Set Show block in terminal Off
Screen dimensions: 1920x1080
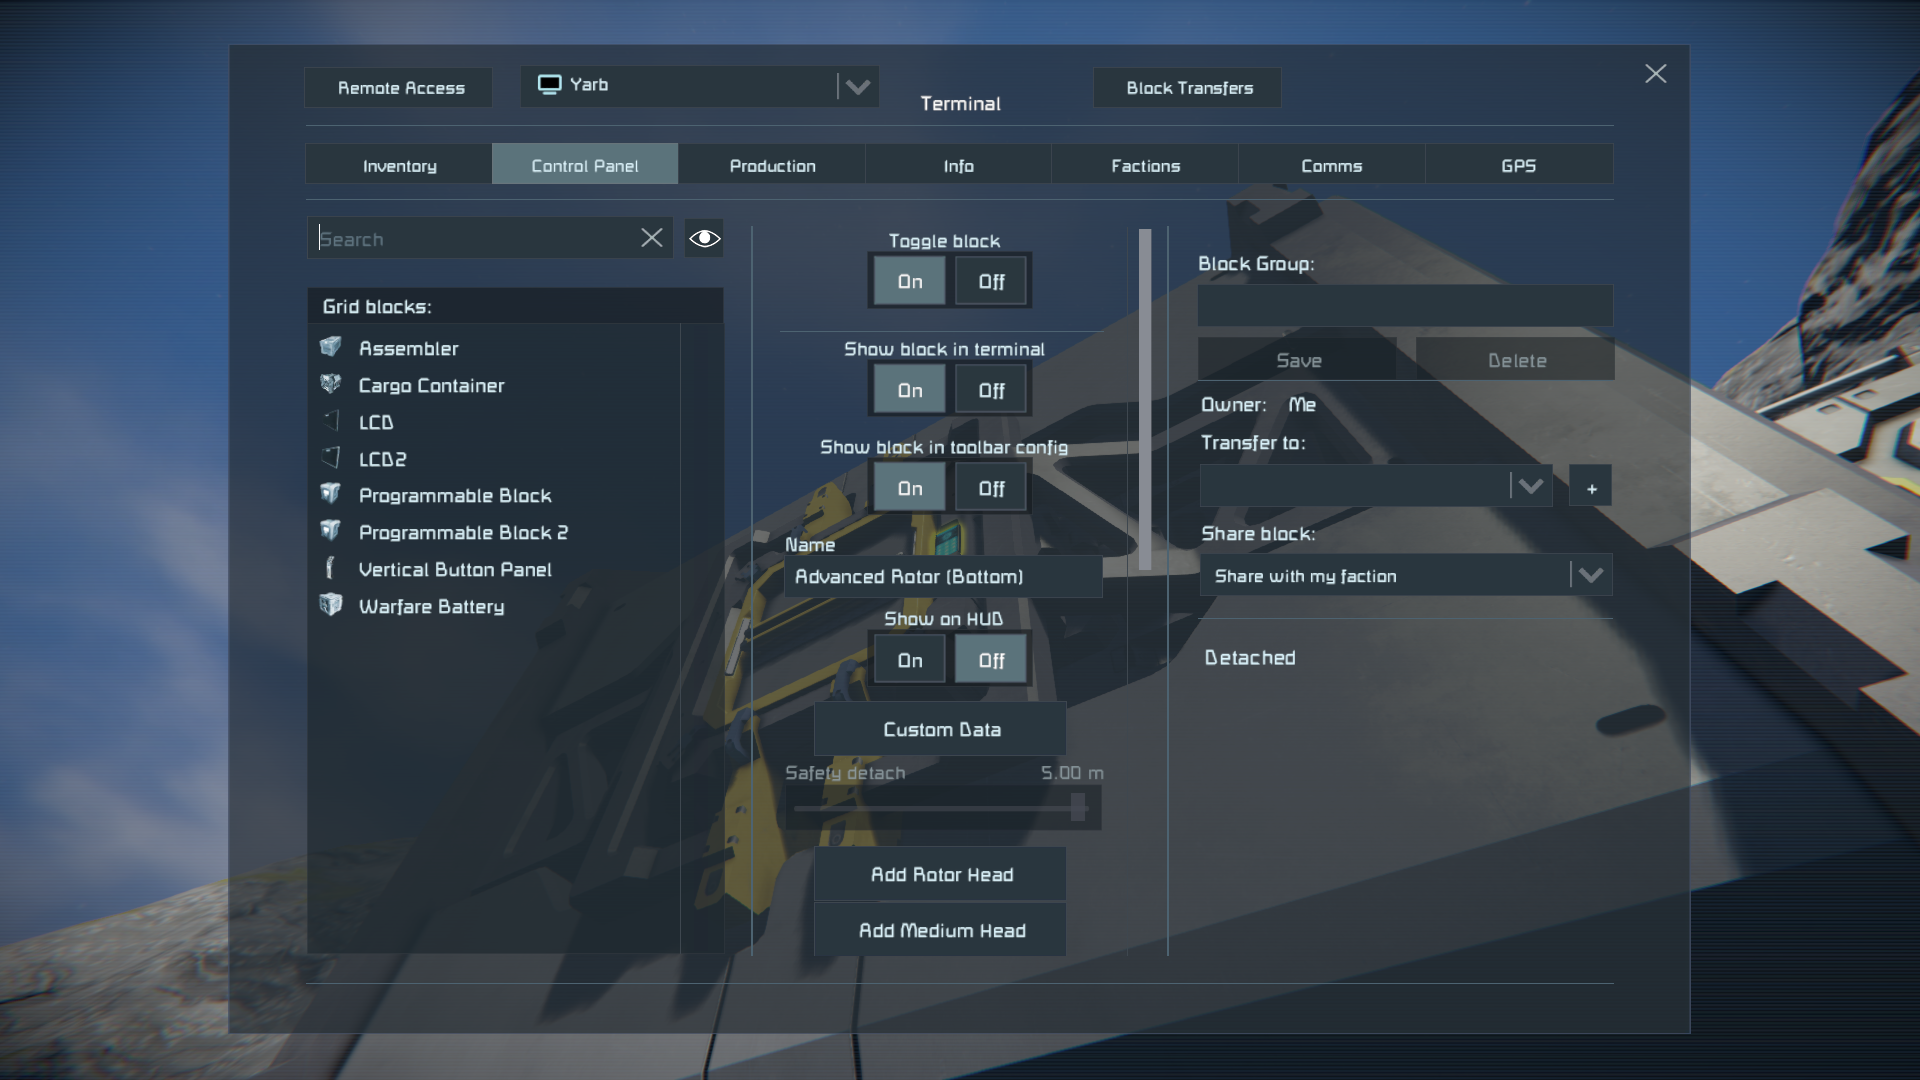click(991, 390)
